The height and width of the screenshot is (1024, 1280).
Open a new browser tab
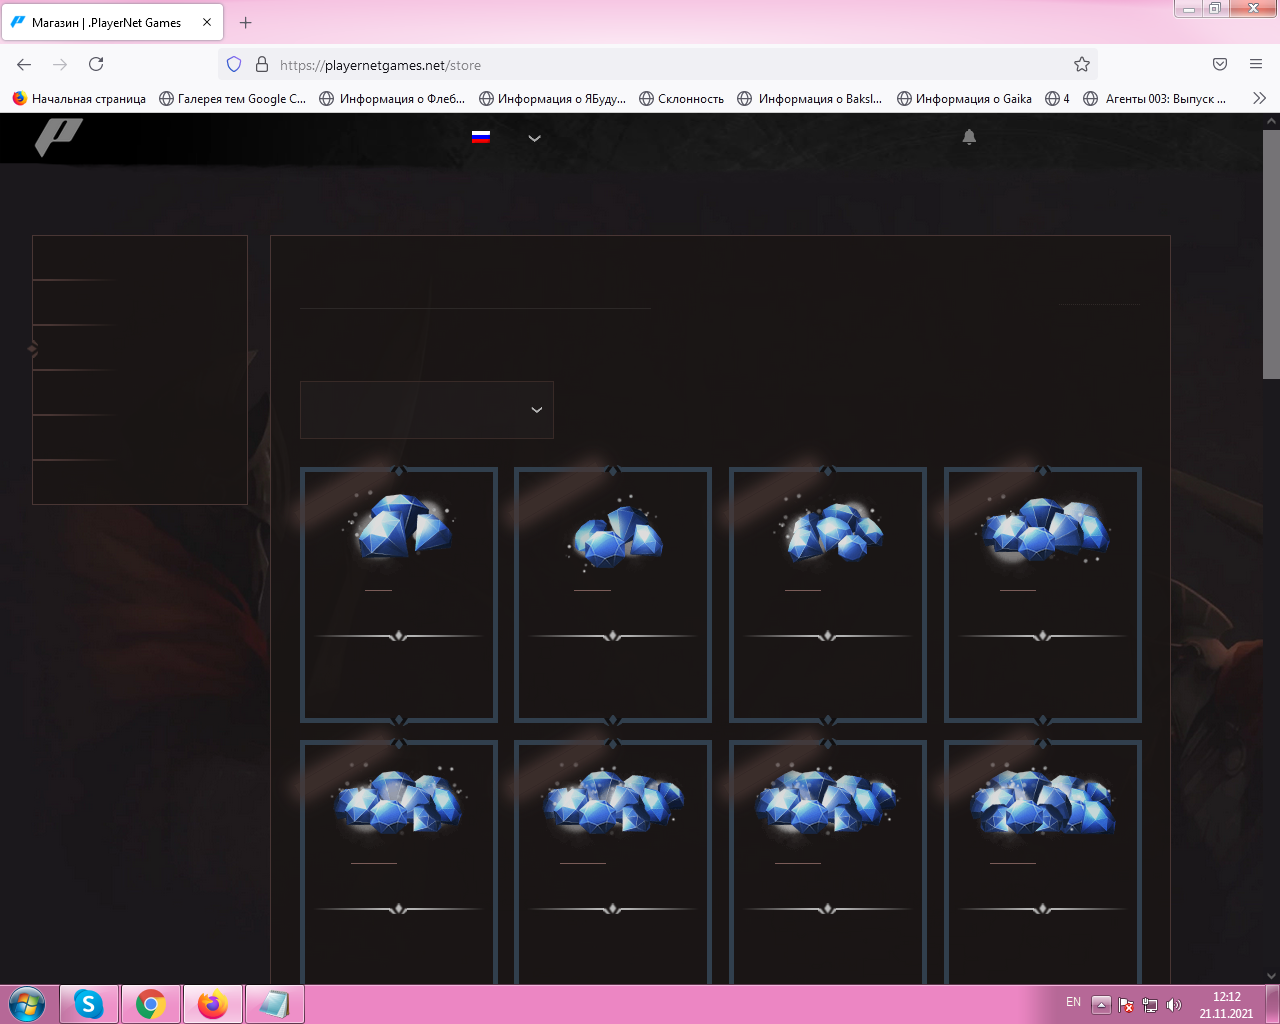(x=245, y=22)
